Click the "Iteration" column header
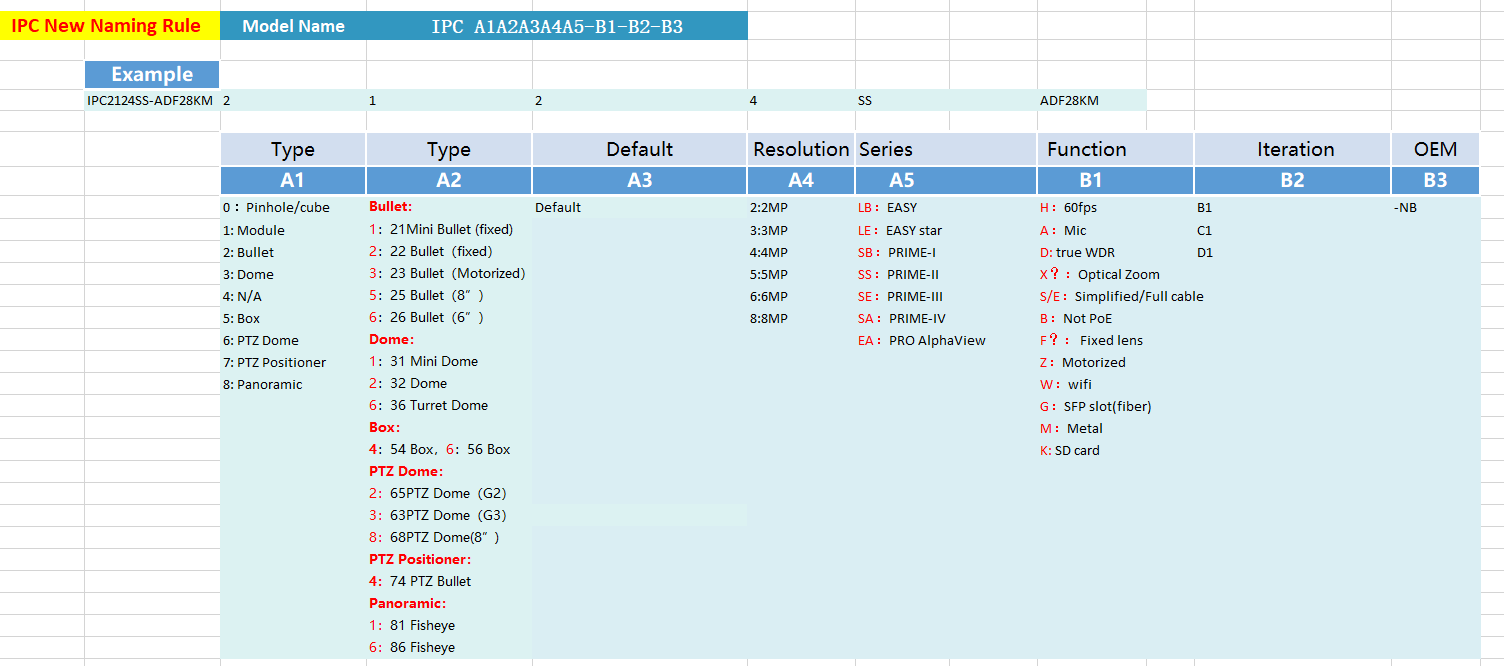1504x666 pixels. pyautogui.click(x=1295, y=149)
